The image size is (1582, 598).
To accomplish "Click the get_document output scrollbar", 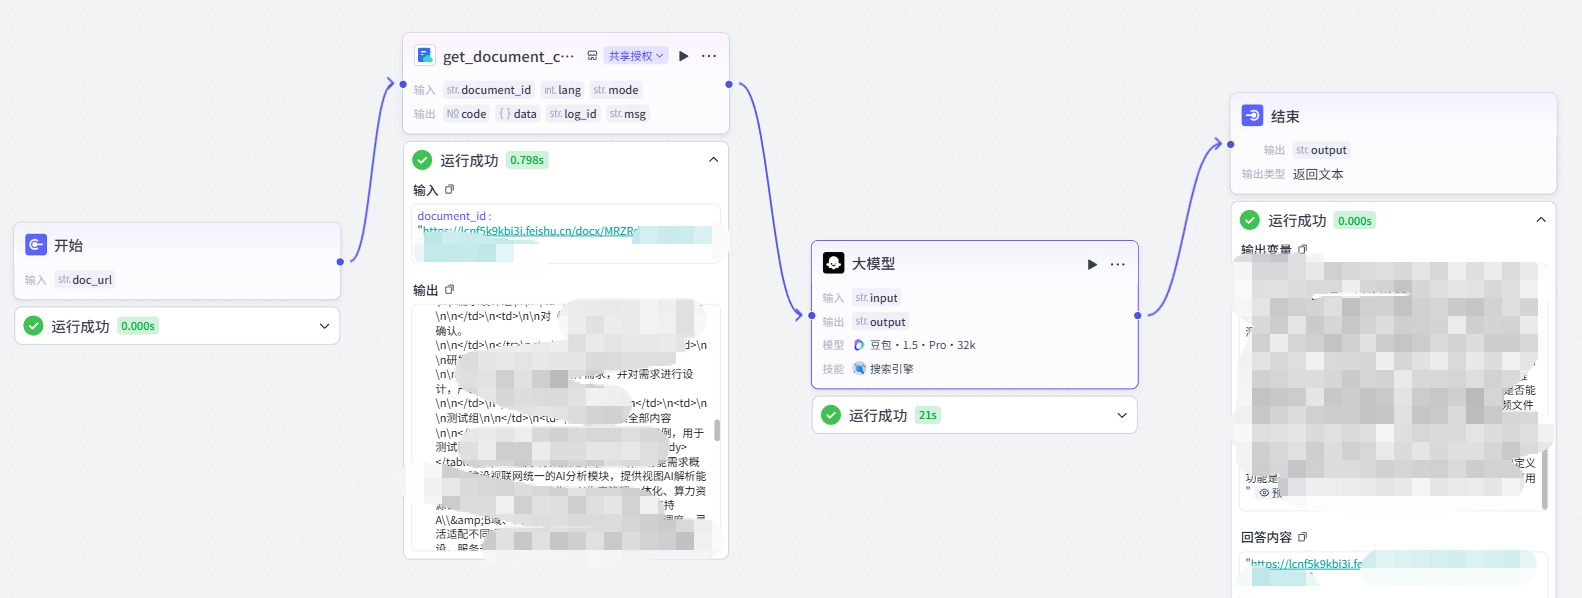I will (717, 430).
